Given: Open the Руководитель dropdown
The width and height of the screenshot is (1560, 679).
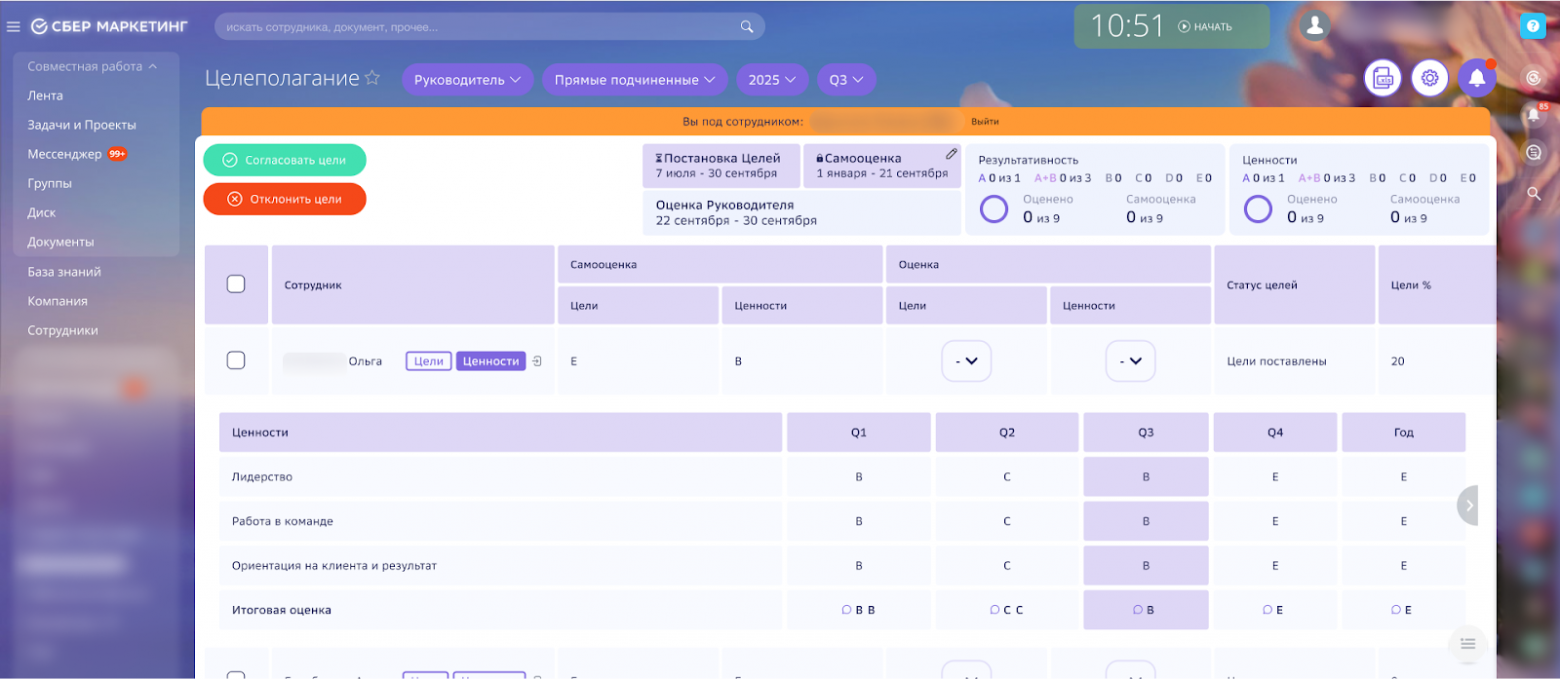Looking at the screenshot, I should [467, 80].
